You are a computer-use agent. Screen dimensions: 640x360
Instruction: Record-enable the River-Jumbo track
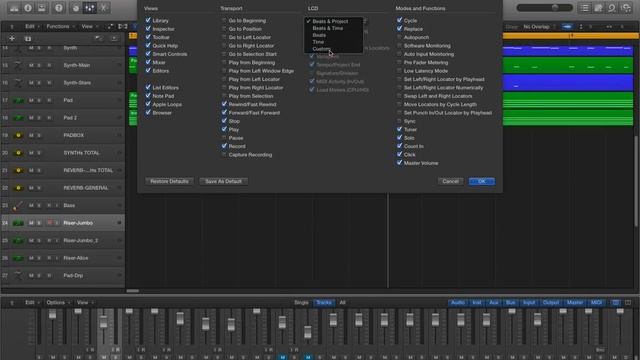coord(49,223)
